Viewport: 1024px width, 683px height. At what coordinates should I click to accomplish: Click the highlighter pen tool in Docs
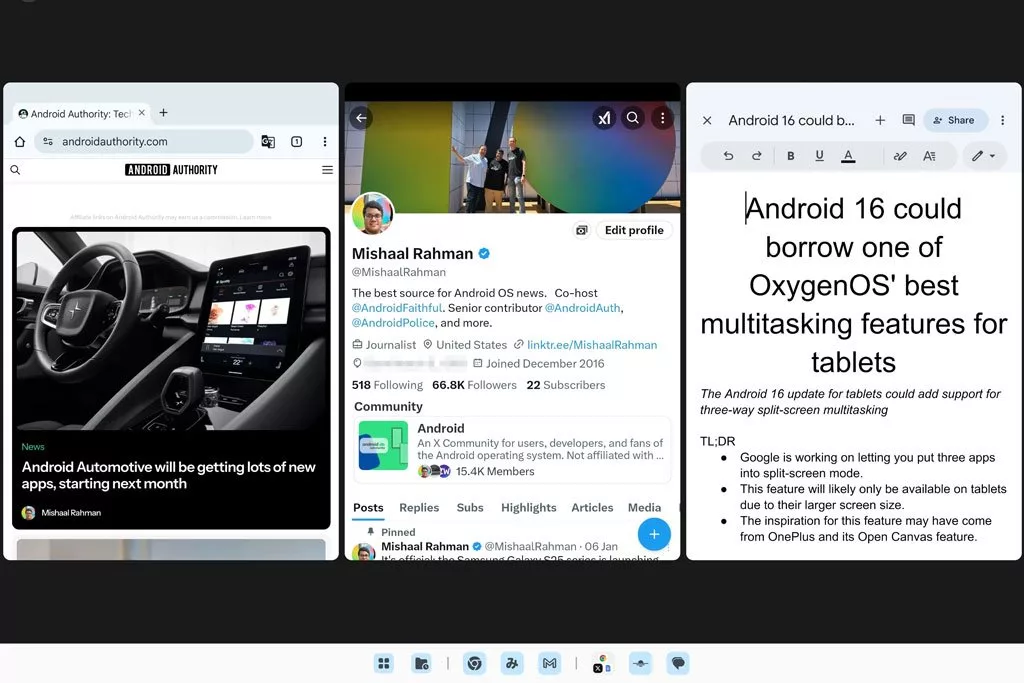900,155
